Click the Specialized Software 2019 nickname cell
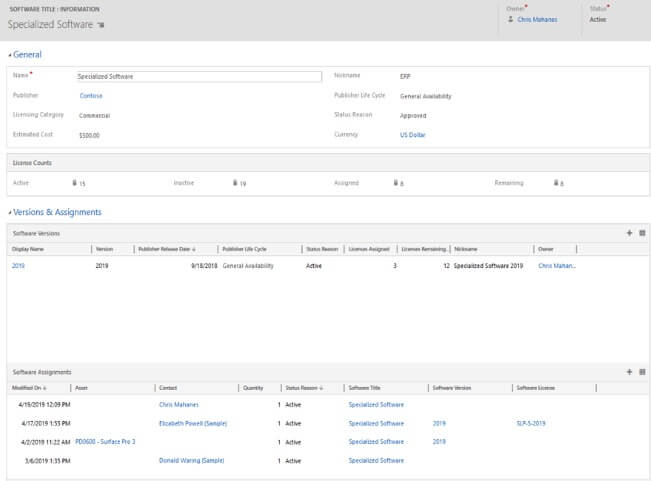Image resolution: width=651 pixels, height=481 pixels. pos(488,266)
